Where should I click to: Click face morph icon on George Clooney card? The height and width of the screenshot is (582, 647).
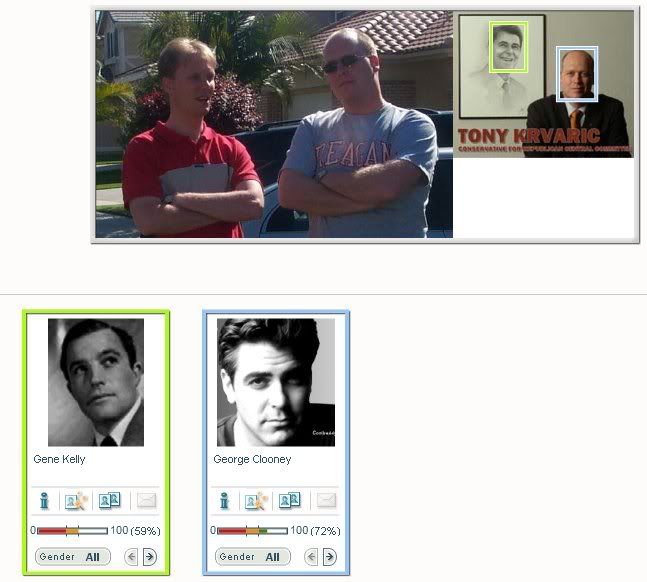click(256, 501)
